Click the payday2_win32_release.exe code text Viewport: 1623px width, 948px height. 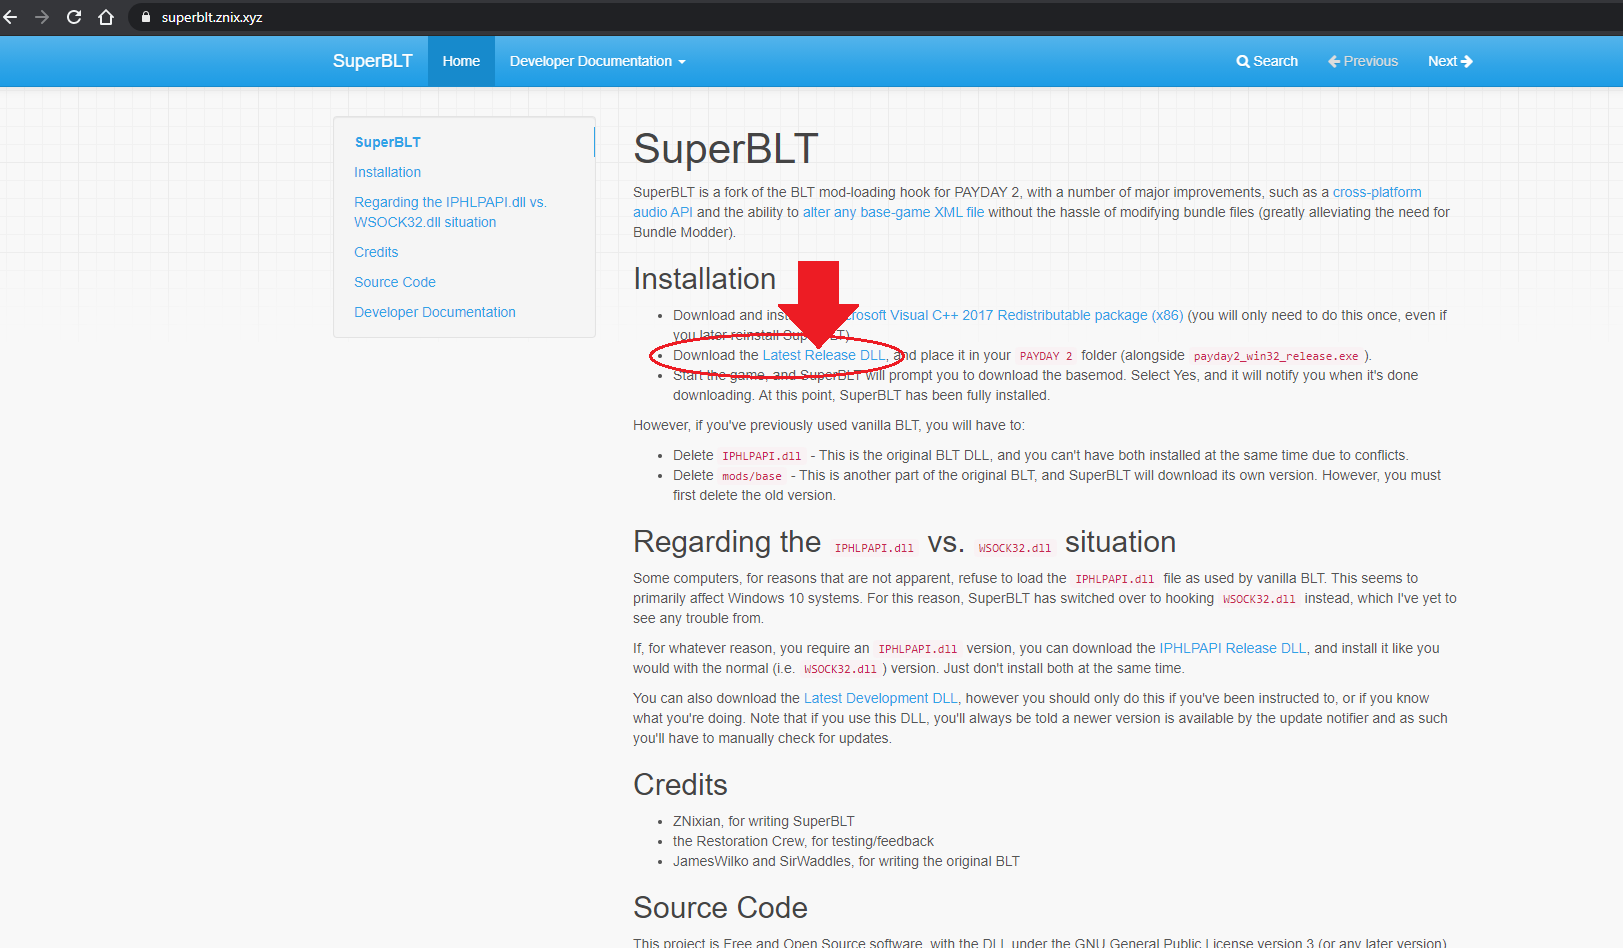(x=1276, y=356)
